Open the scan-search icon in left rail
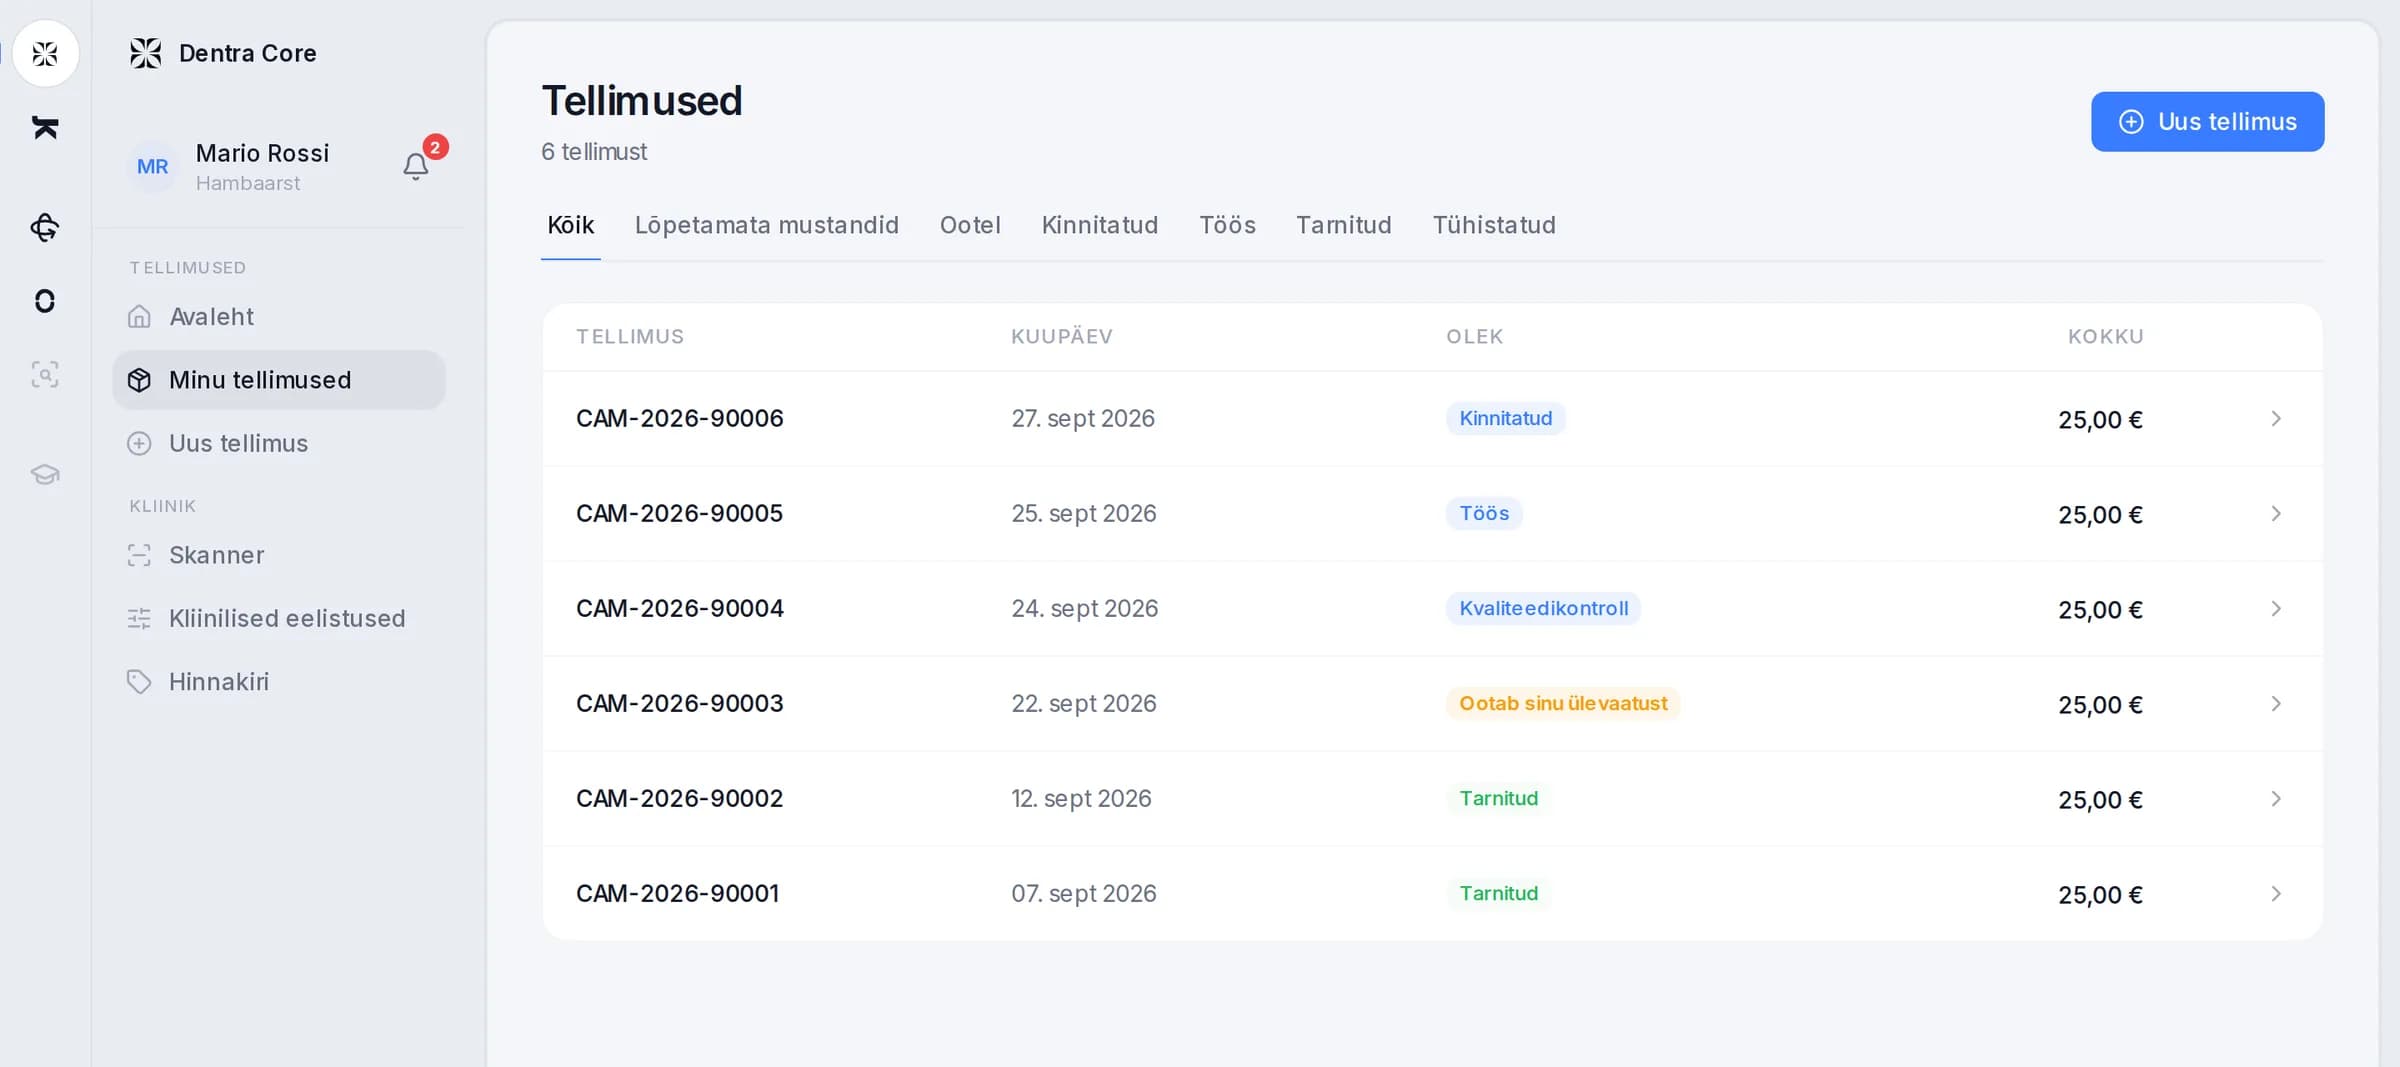The height and width of the screenshot is (1067, 2400). [x=45, y=375]
